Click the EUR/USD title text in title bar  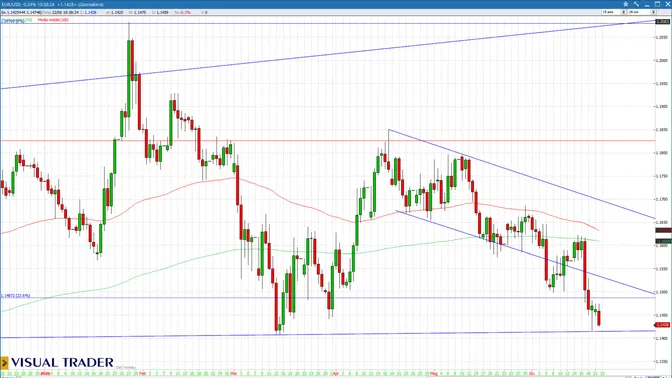coord(10,4)
